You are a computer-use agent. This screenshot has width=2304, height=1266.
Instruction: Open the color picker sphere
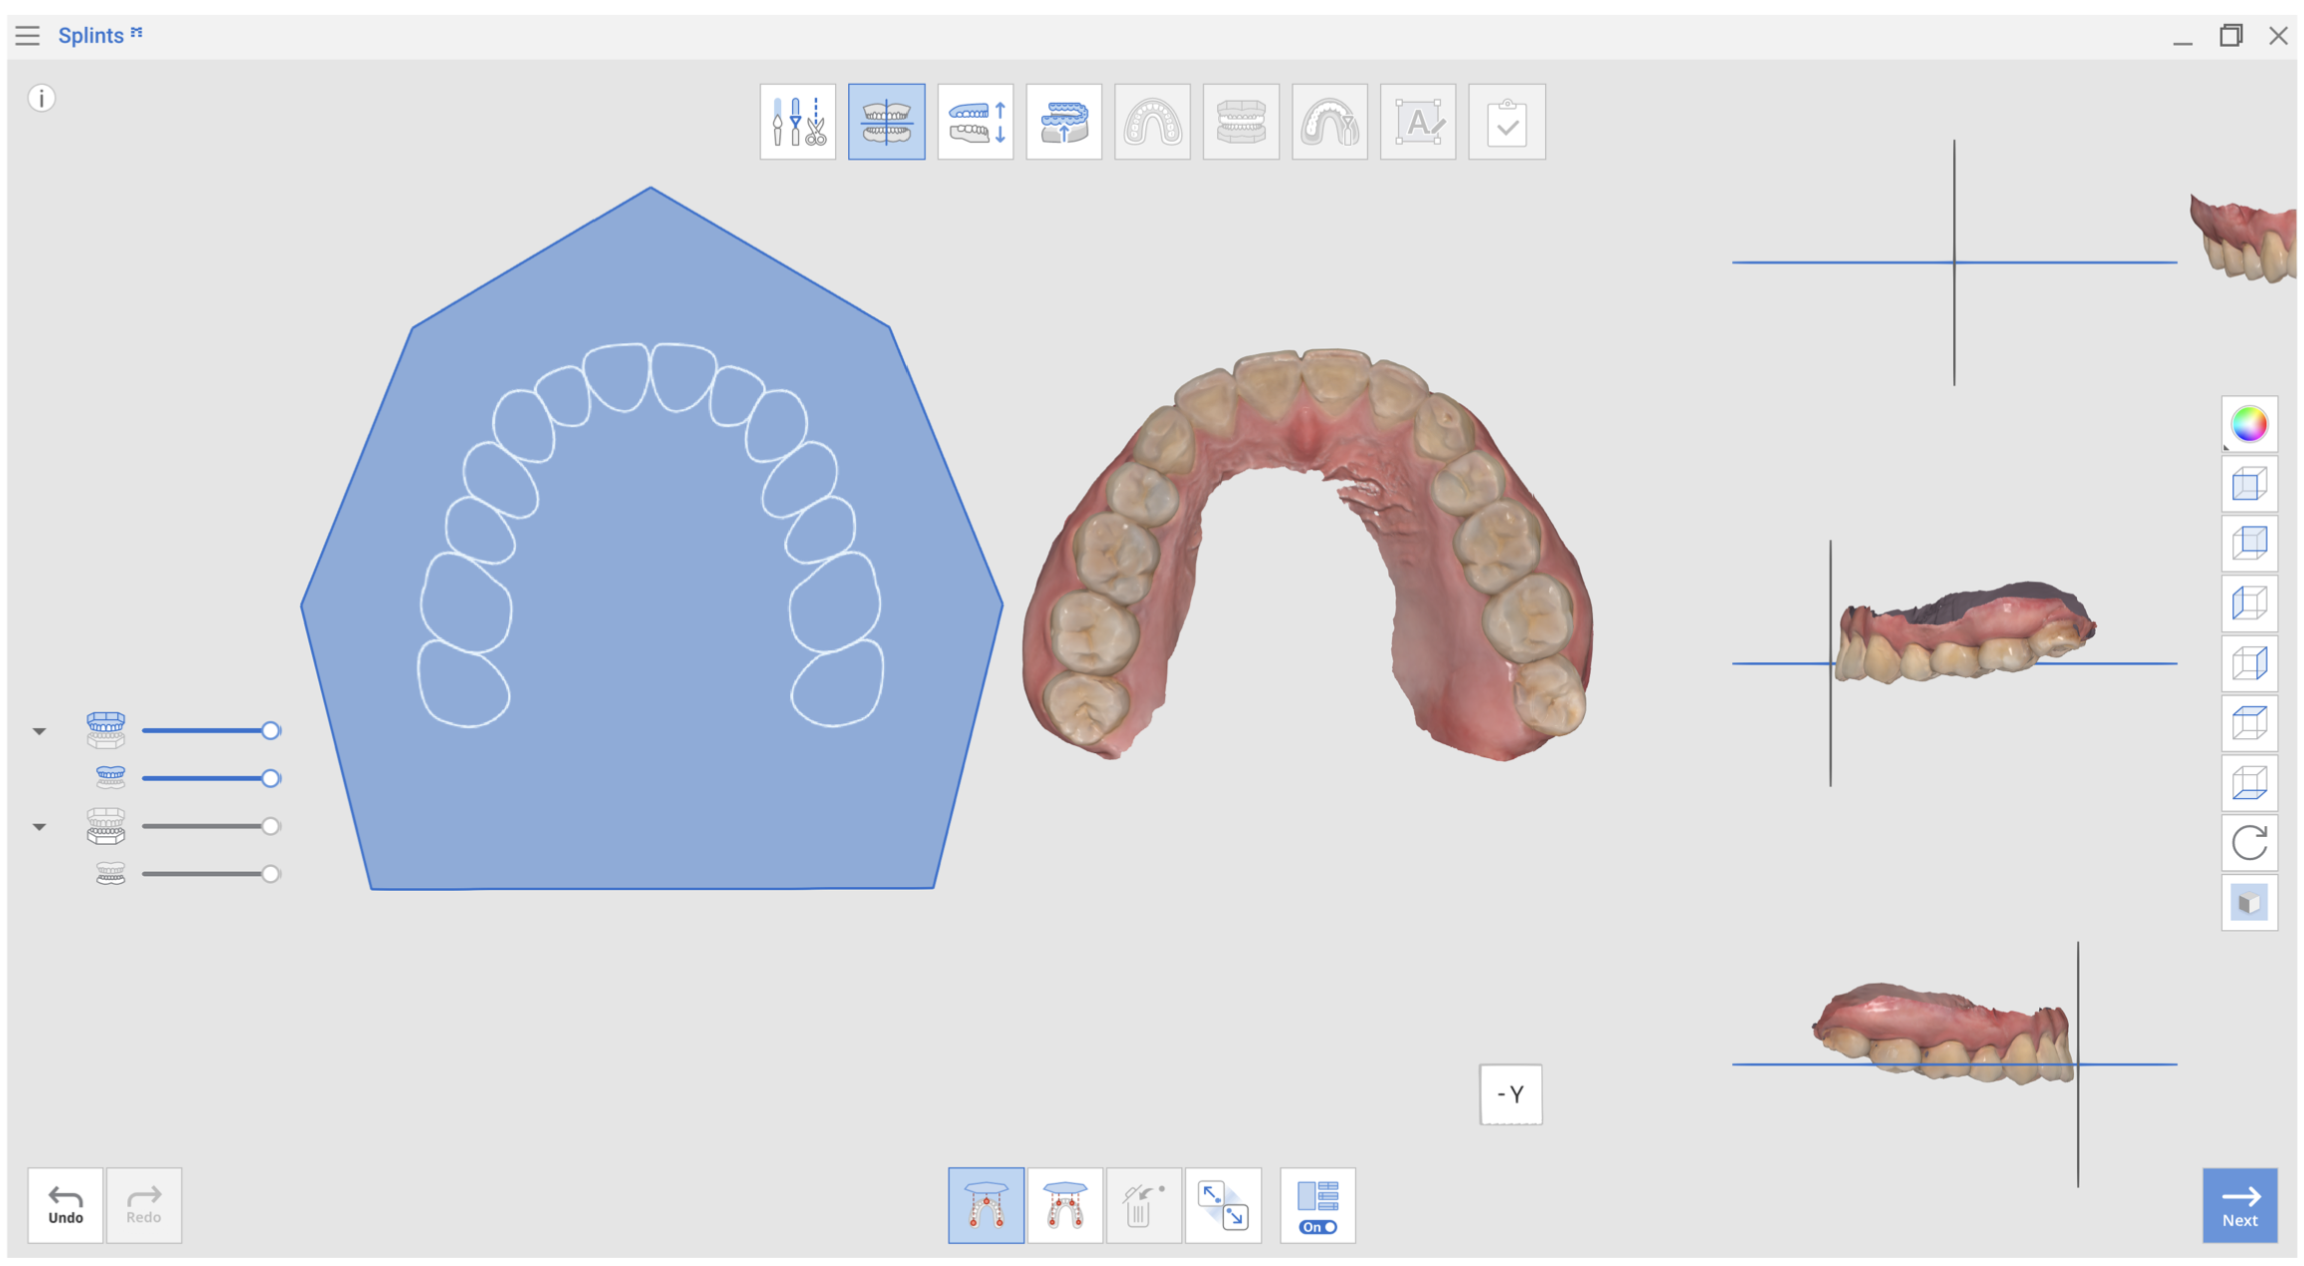tap(2249, 424)
